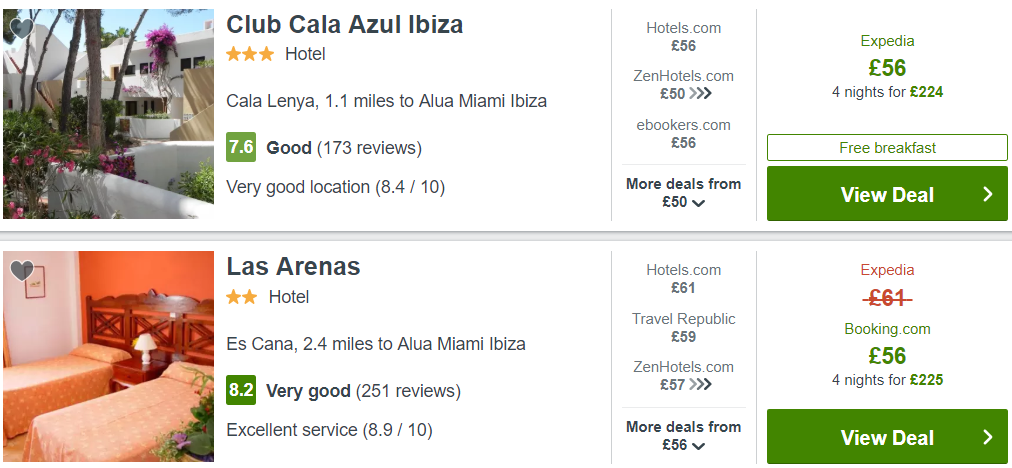Click the 7.6 rating badge
Viewport: 1012px width, 468px height.
click(x=241, y=147)
